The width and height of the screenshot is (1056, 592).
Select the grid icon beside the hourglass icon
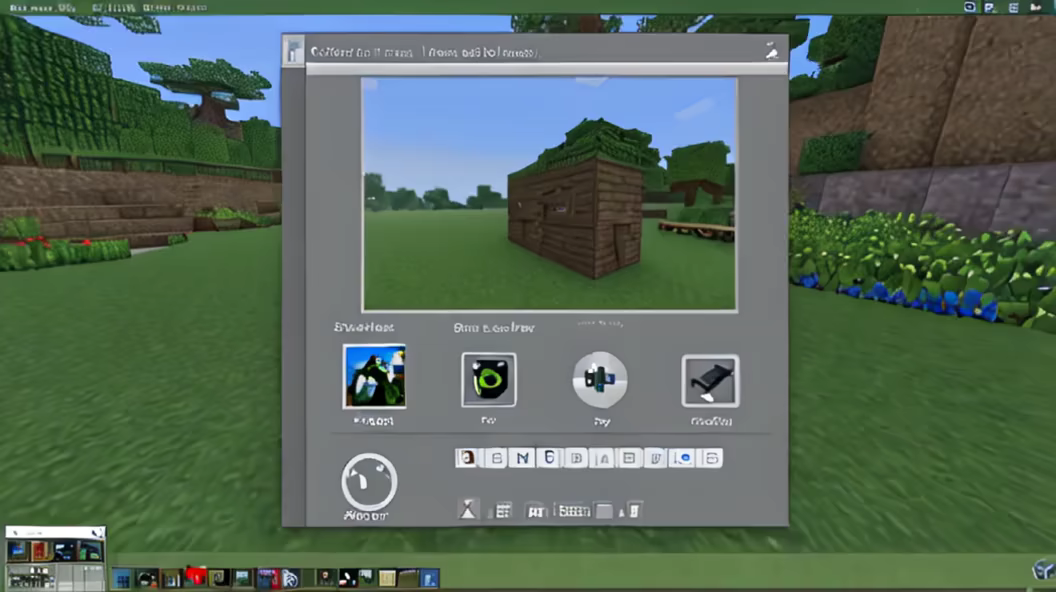coord(503,510)
